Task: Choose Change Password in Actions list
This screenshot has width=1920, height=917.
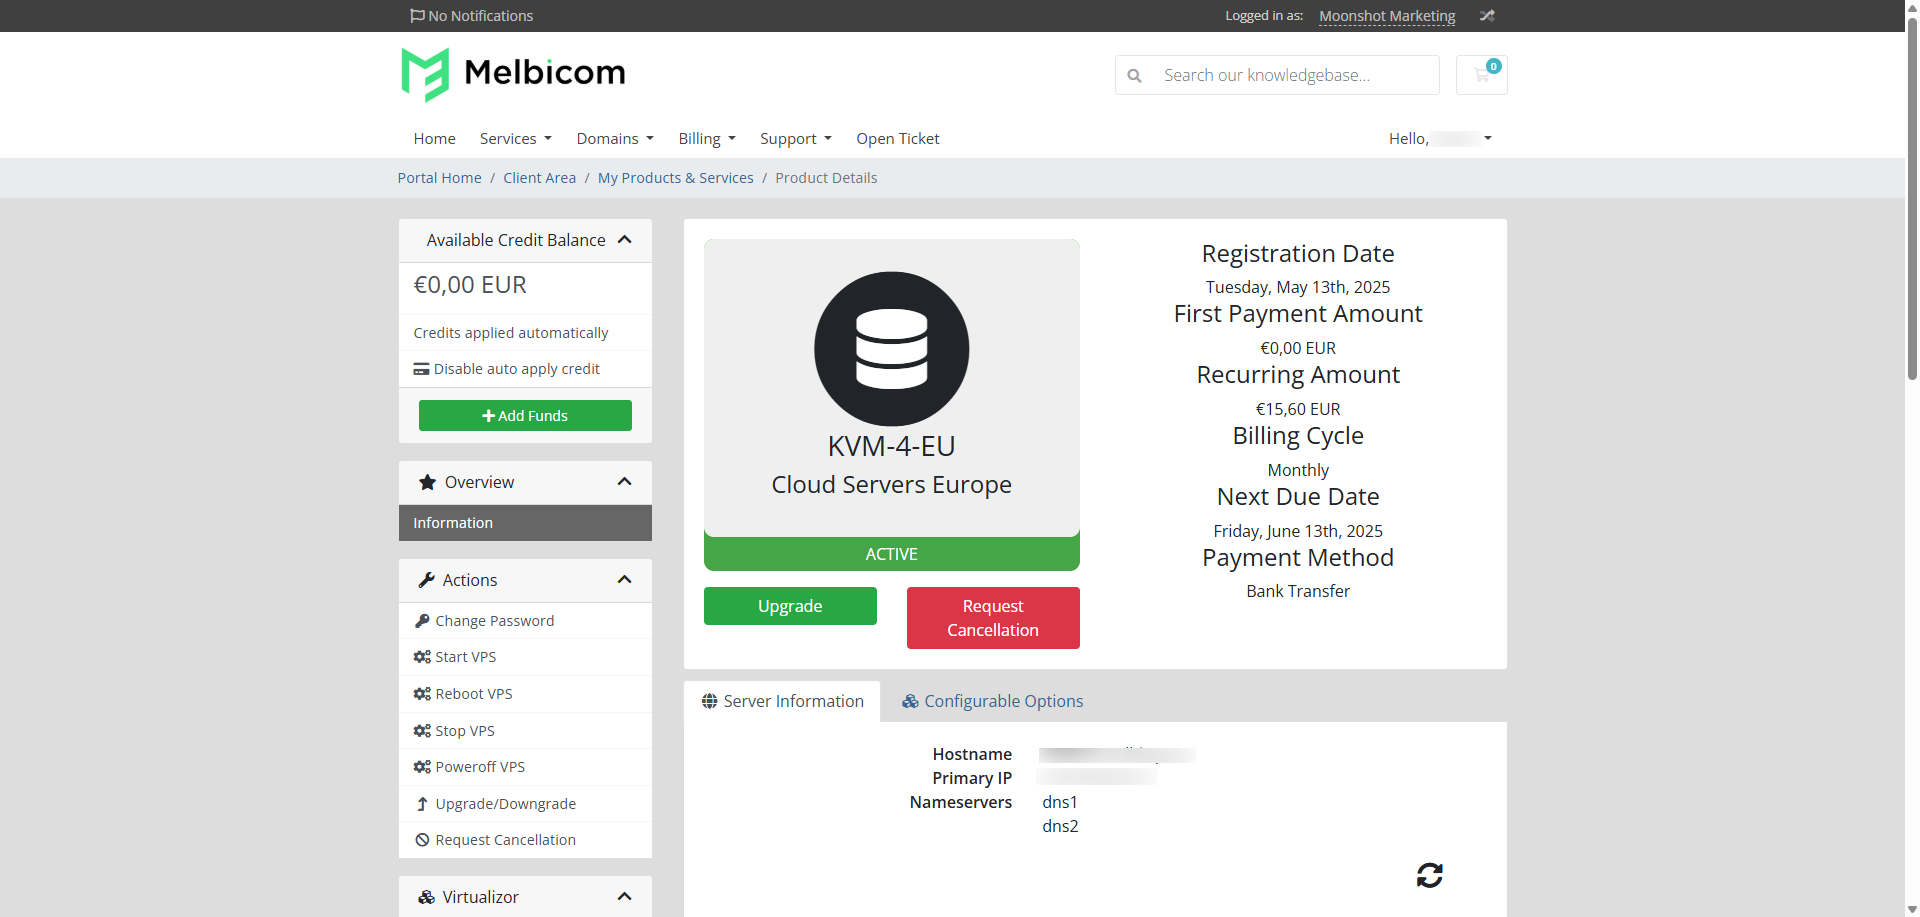Action: coord(525,621)
